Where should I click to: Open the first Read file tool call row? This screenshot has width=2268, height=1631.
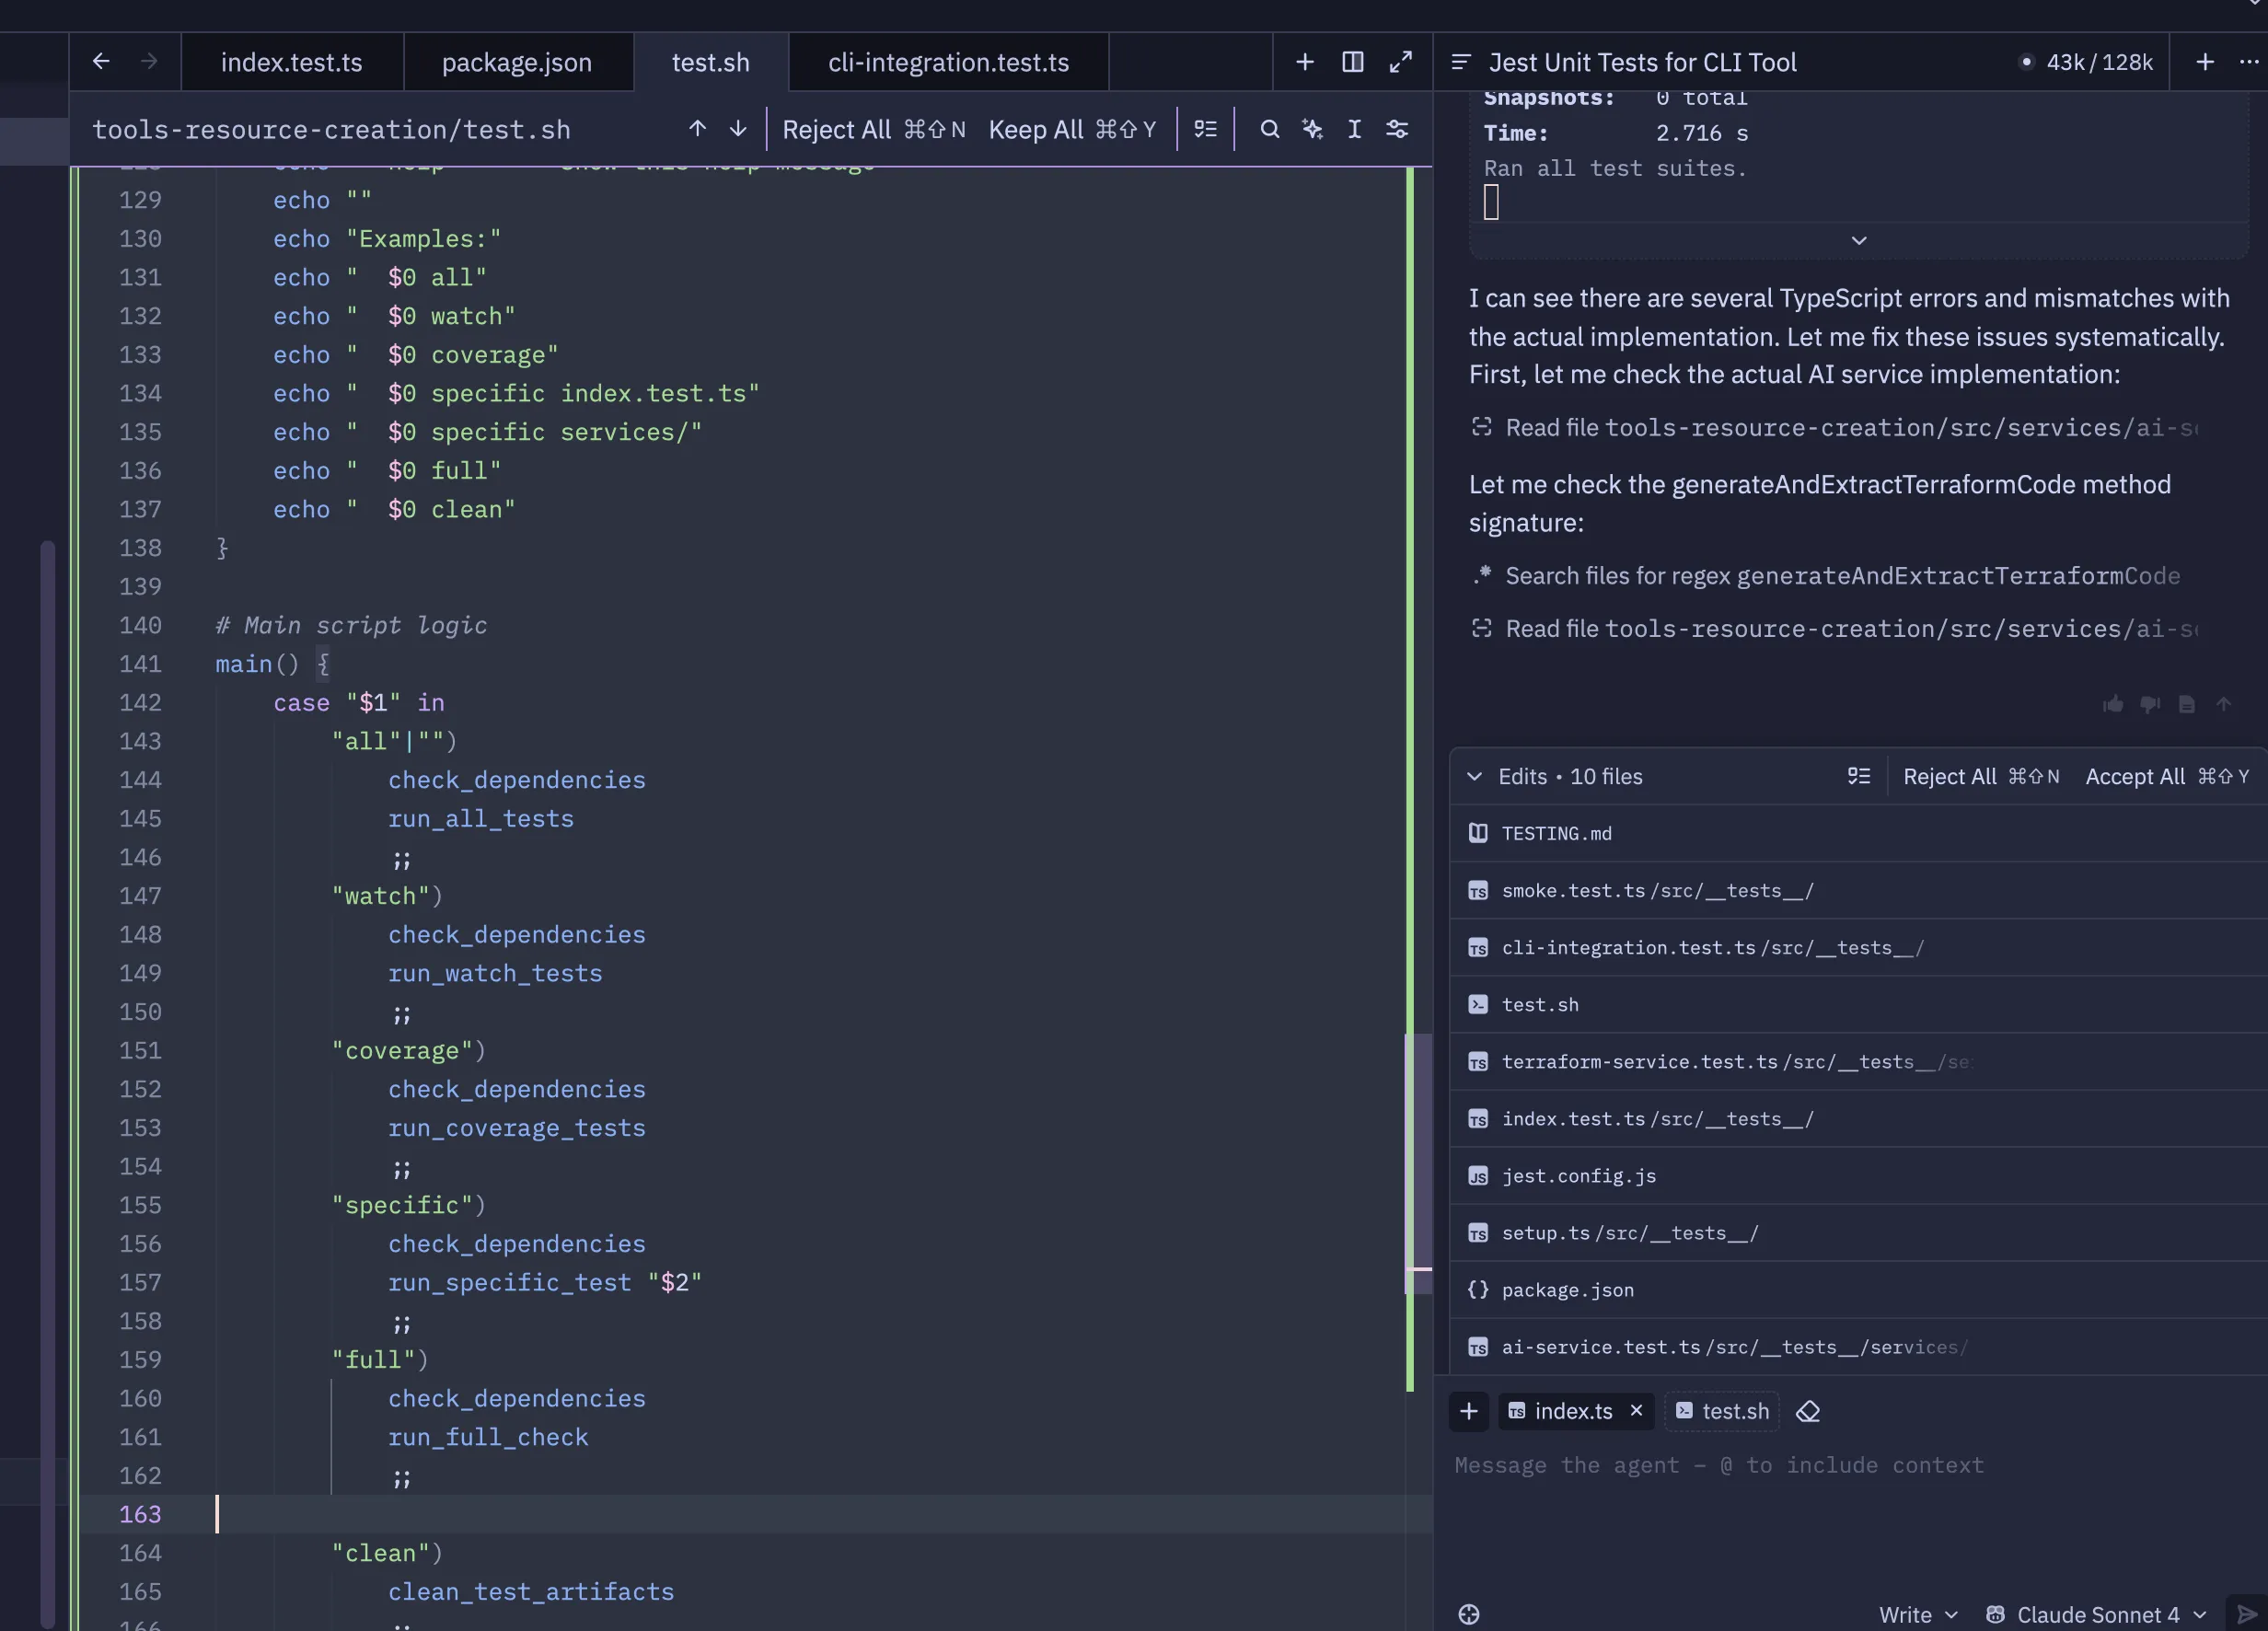click(1835, 428)
